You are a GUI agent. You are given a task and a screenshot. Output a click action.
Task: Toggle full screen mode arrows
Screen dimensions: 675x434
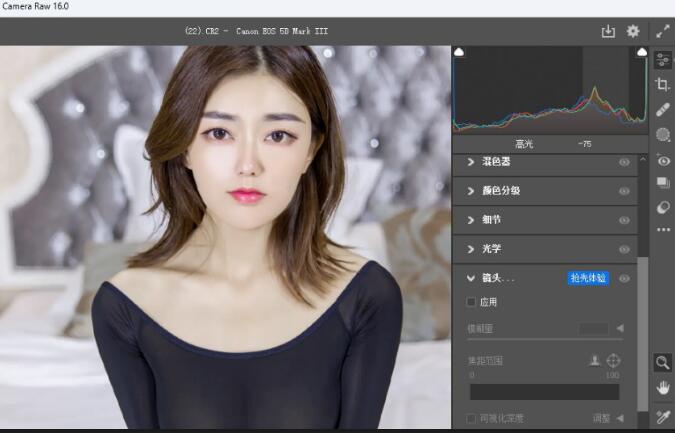(663, 31)
